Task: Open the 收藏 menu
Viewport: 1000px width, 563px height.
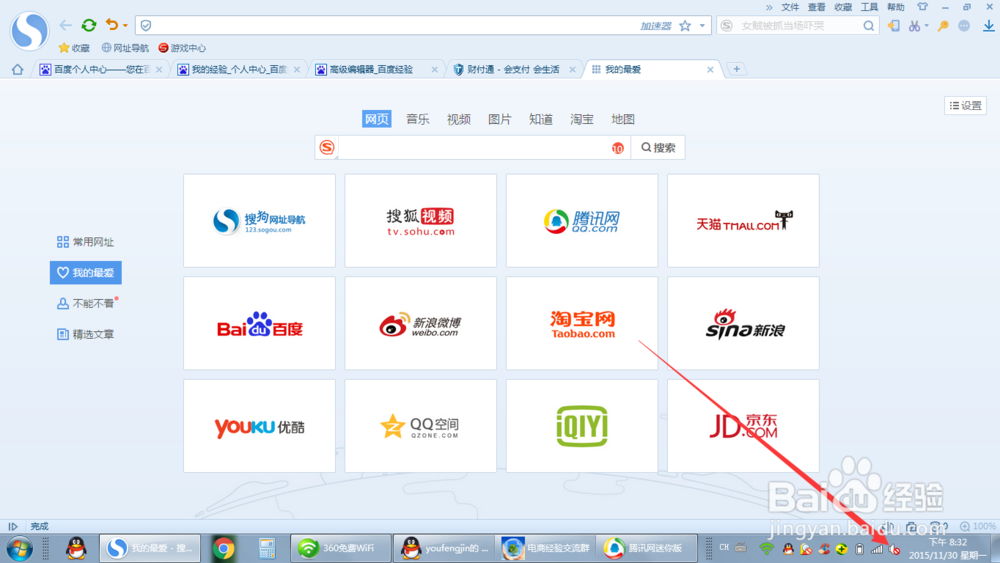Action: (843, 7)
